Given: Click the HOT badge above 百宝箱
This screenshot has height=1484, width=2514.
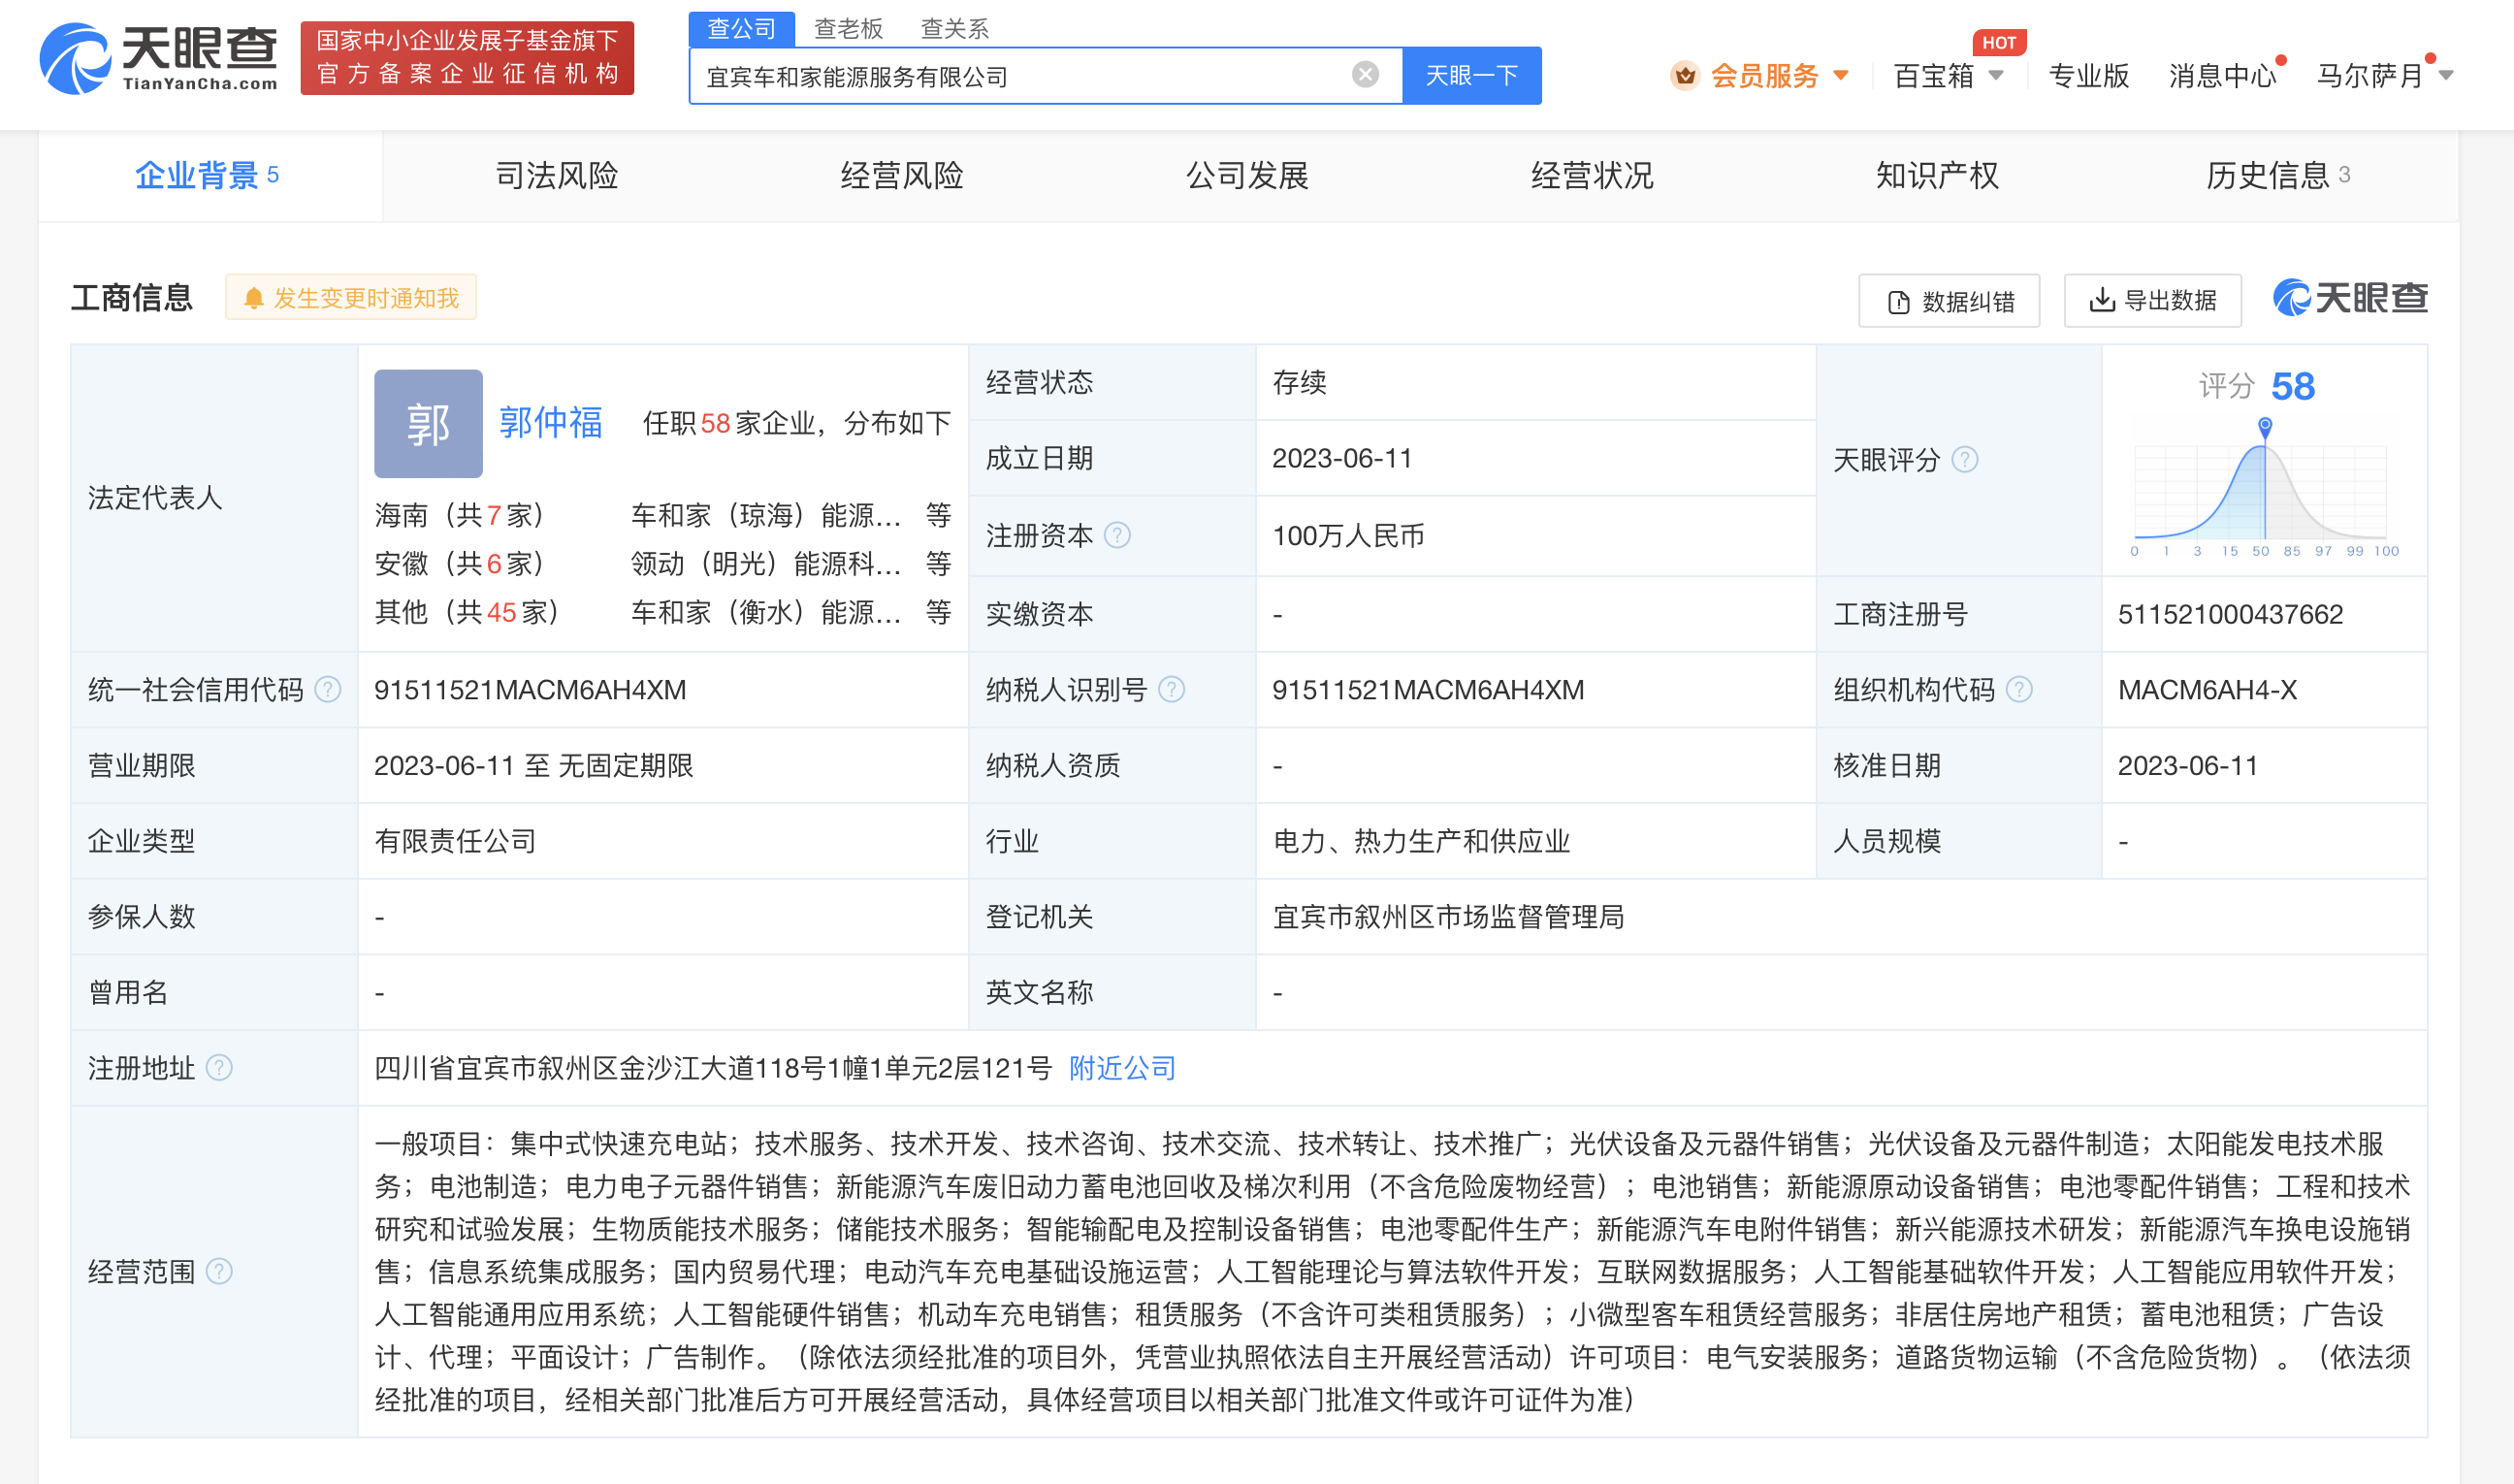Looking at the screenshot, I should [x=1999, y=42].
